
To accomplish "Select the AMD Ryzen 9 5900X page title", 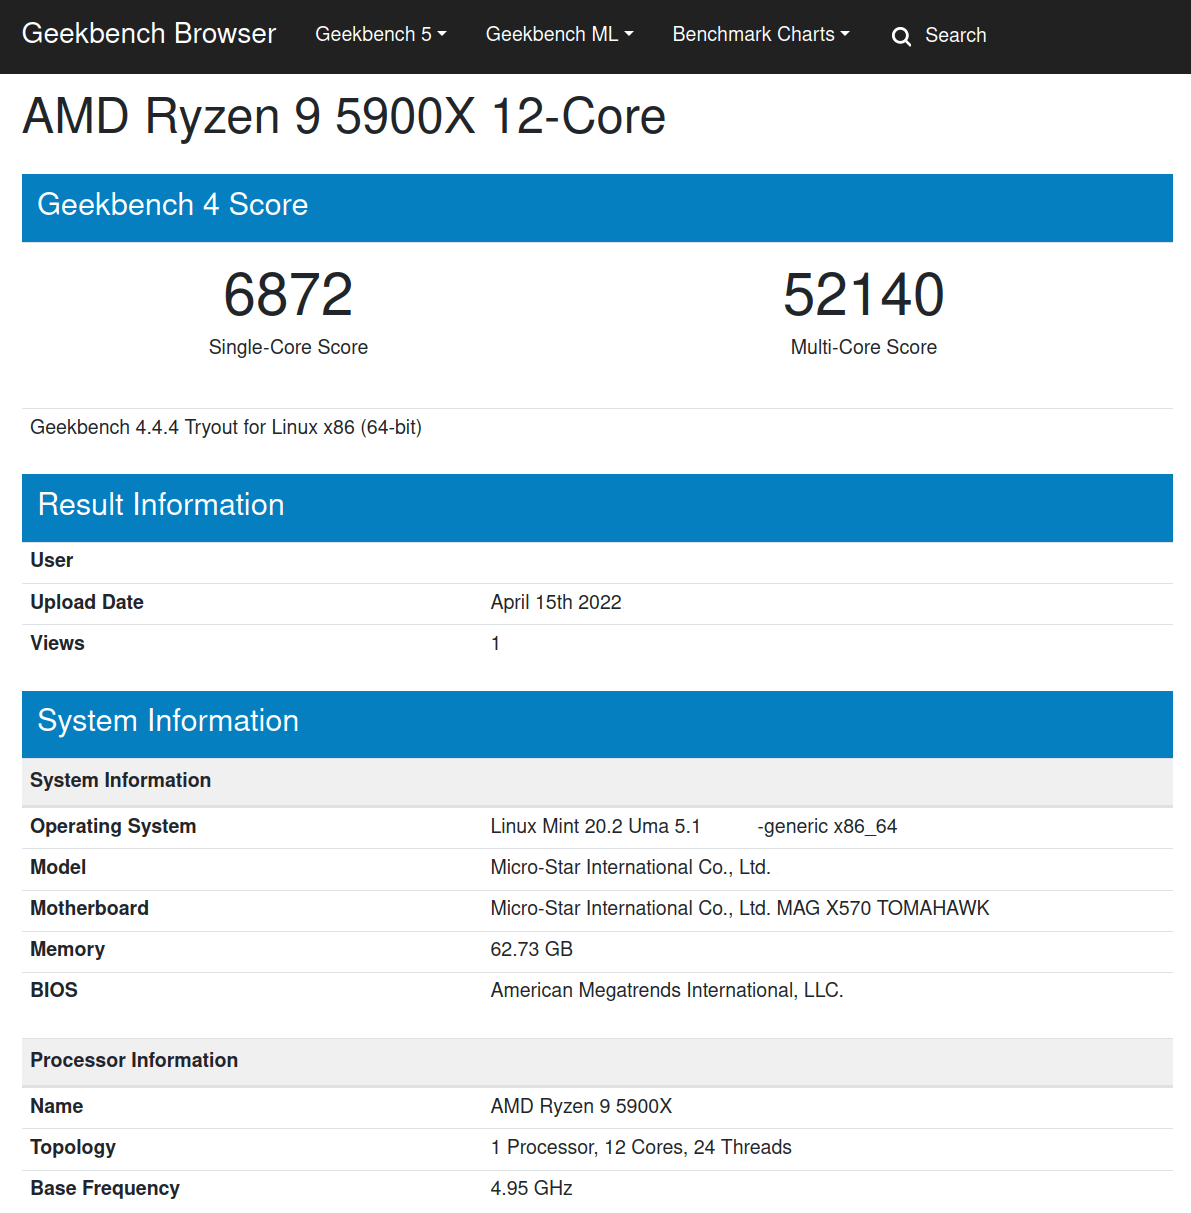I will point(343,117).
